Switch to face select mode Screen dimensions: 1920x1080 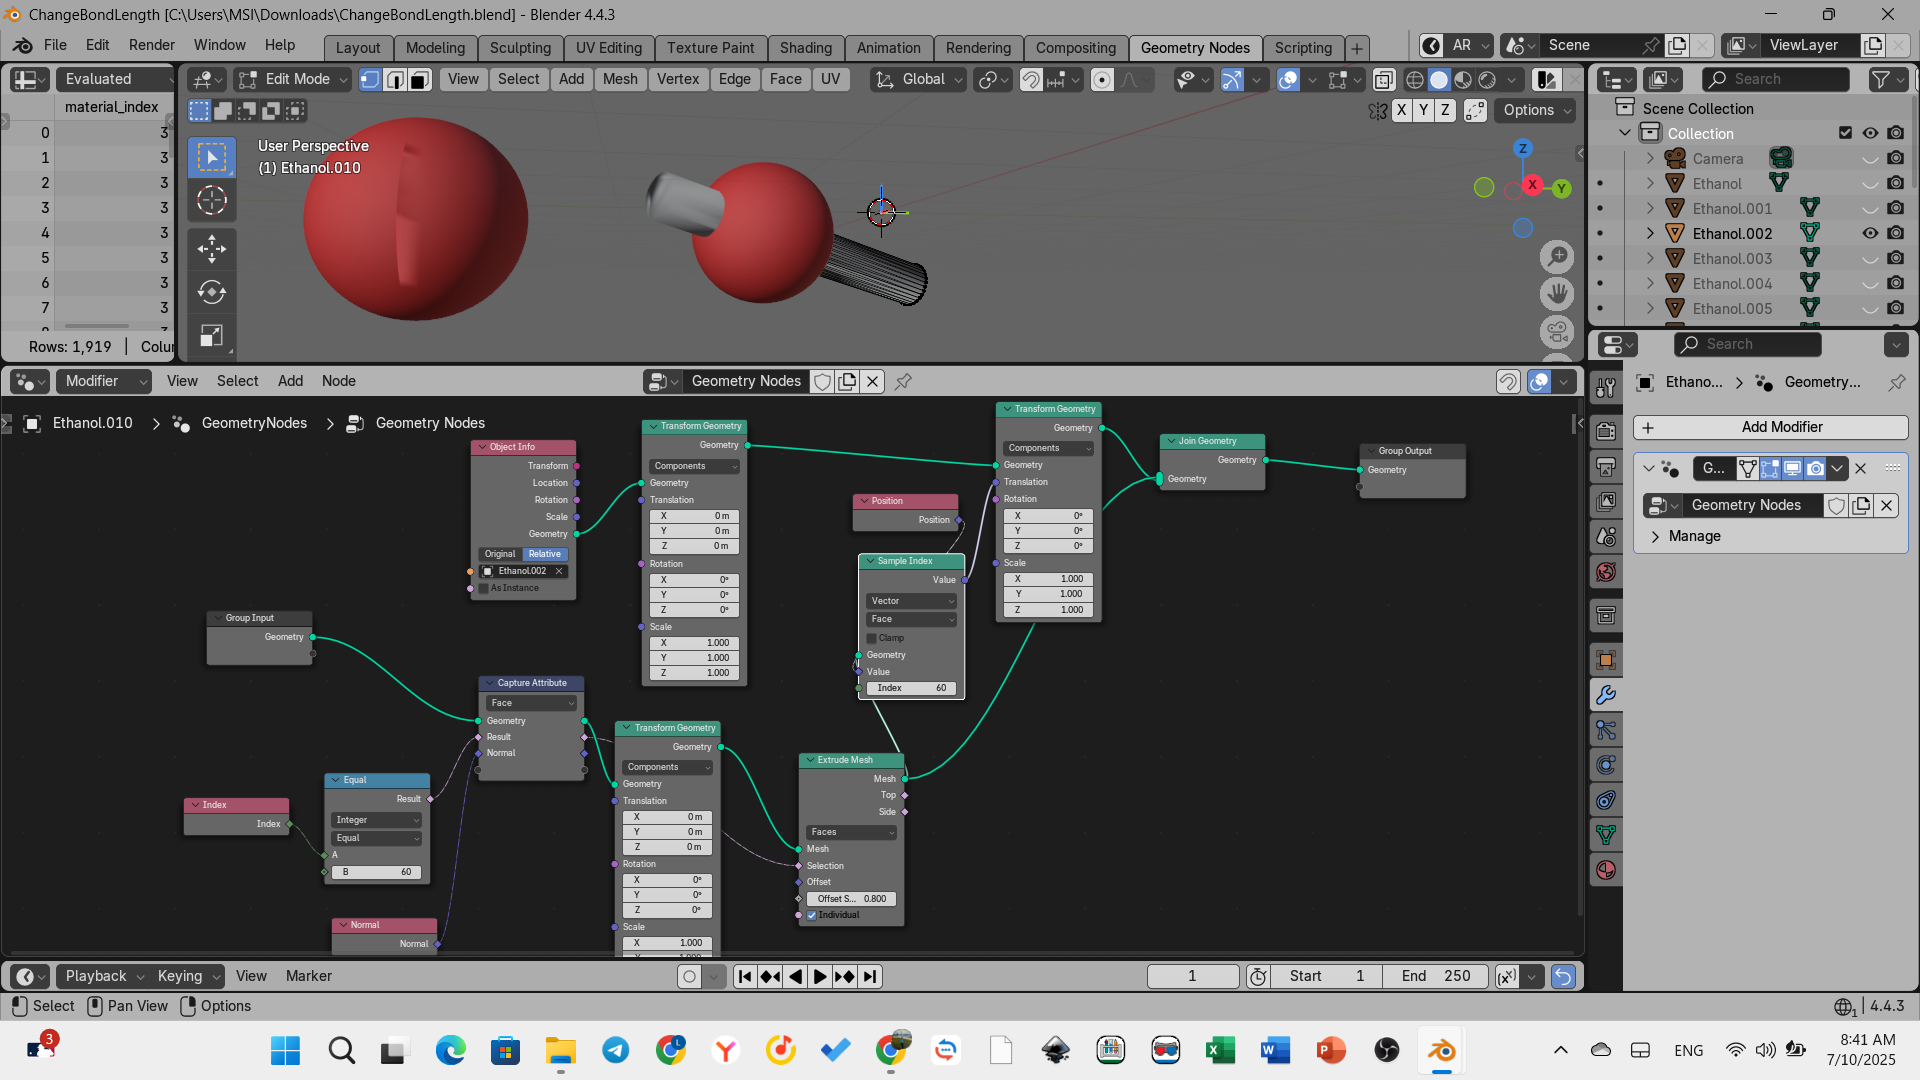coord(420,79)
